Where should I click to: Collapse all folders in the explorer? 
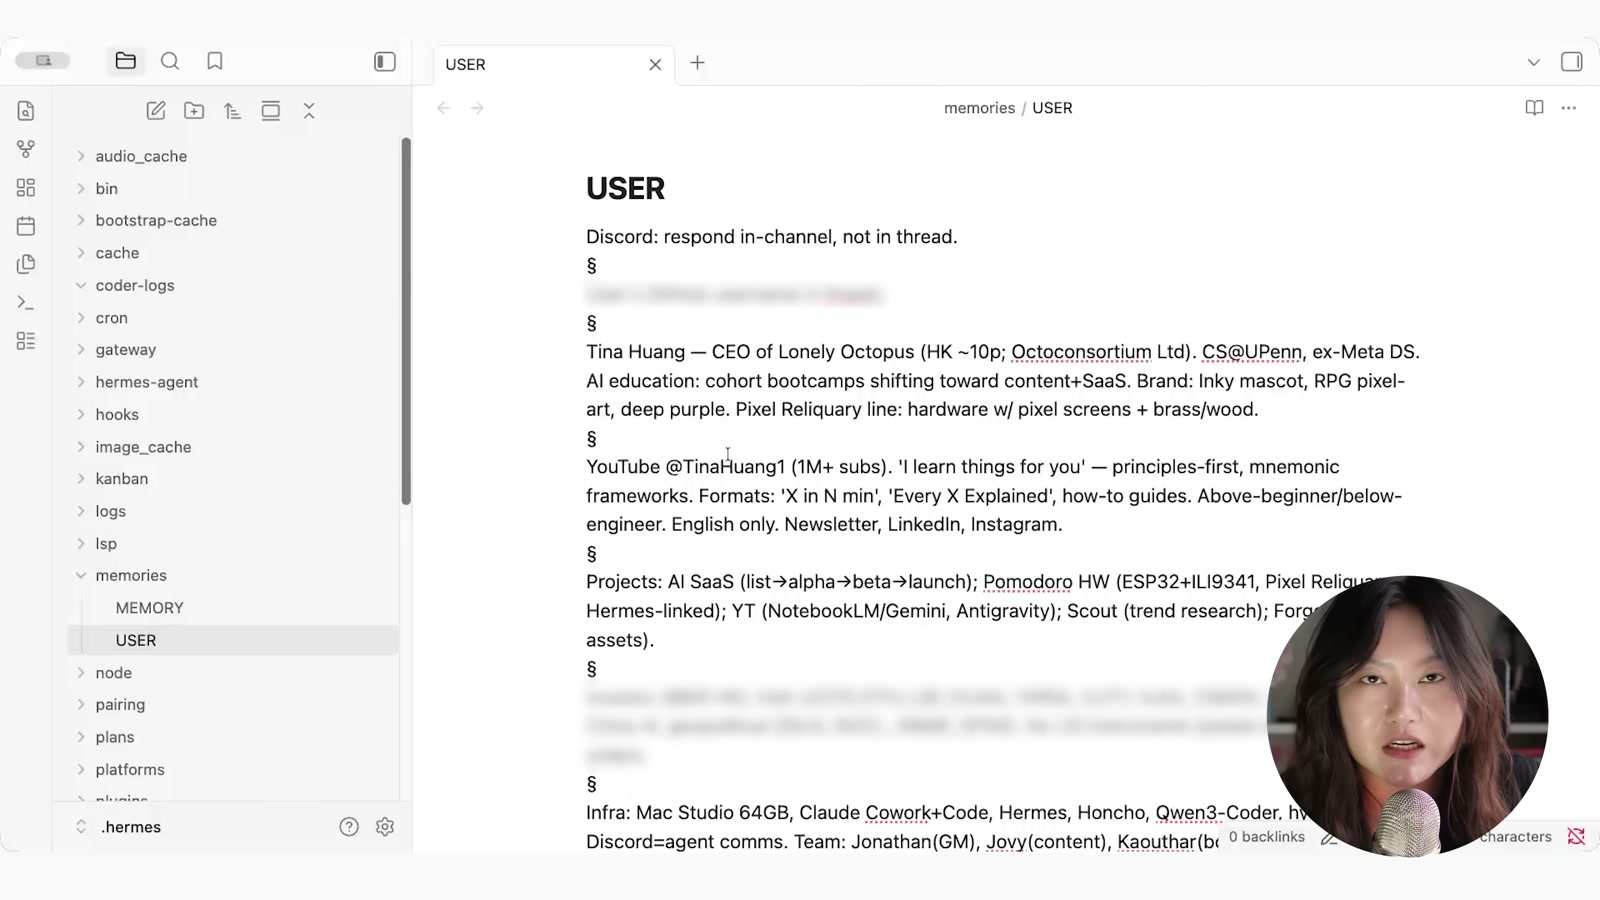click(309, 111)
